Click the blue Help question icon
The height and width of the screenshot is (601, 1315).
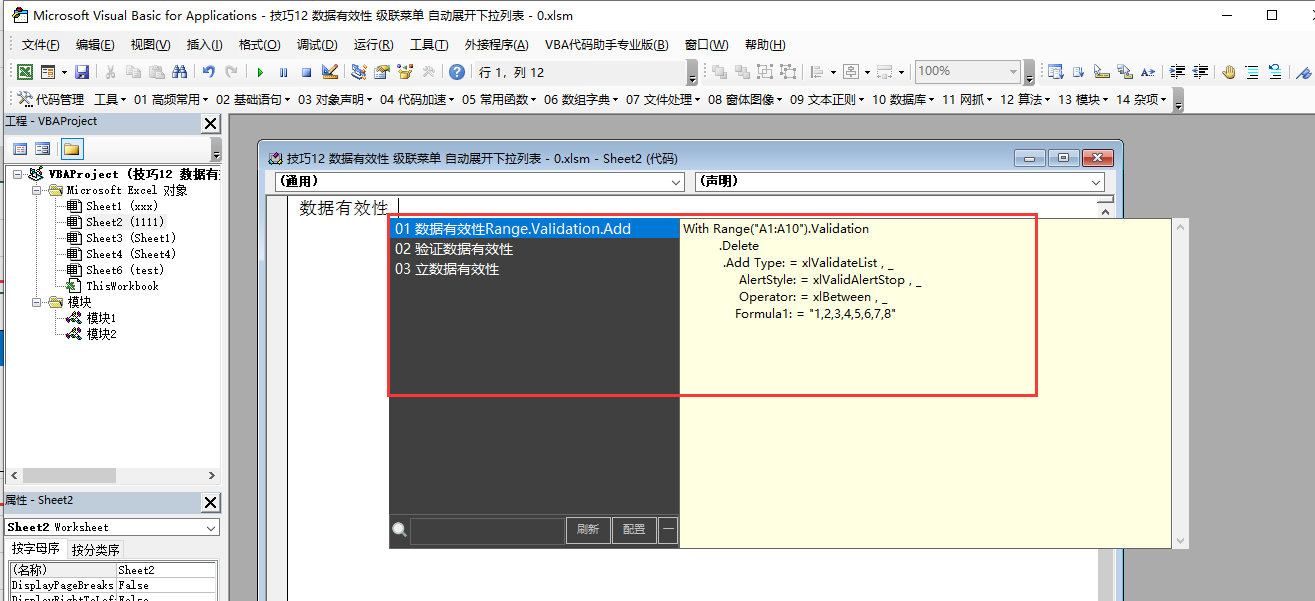pos(457,72)
